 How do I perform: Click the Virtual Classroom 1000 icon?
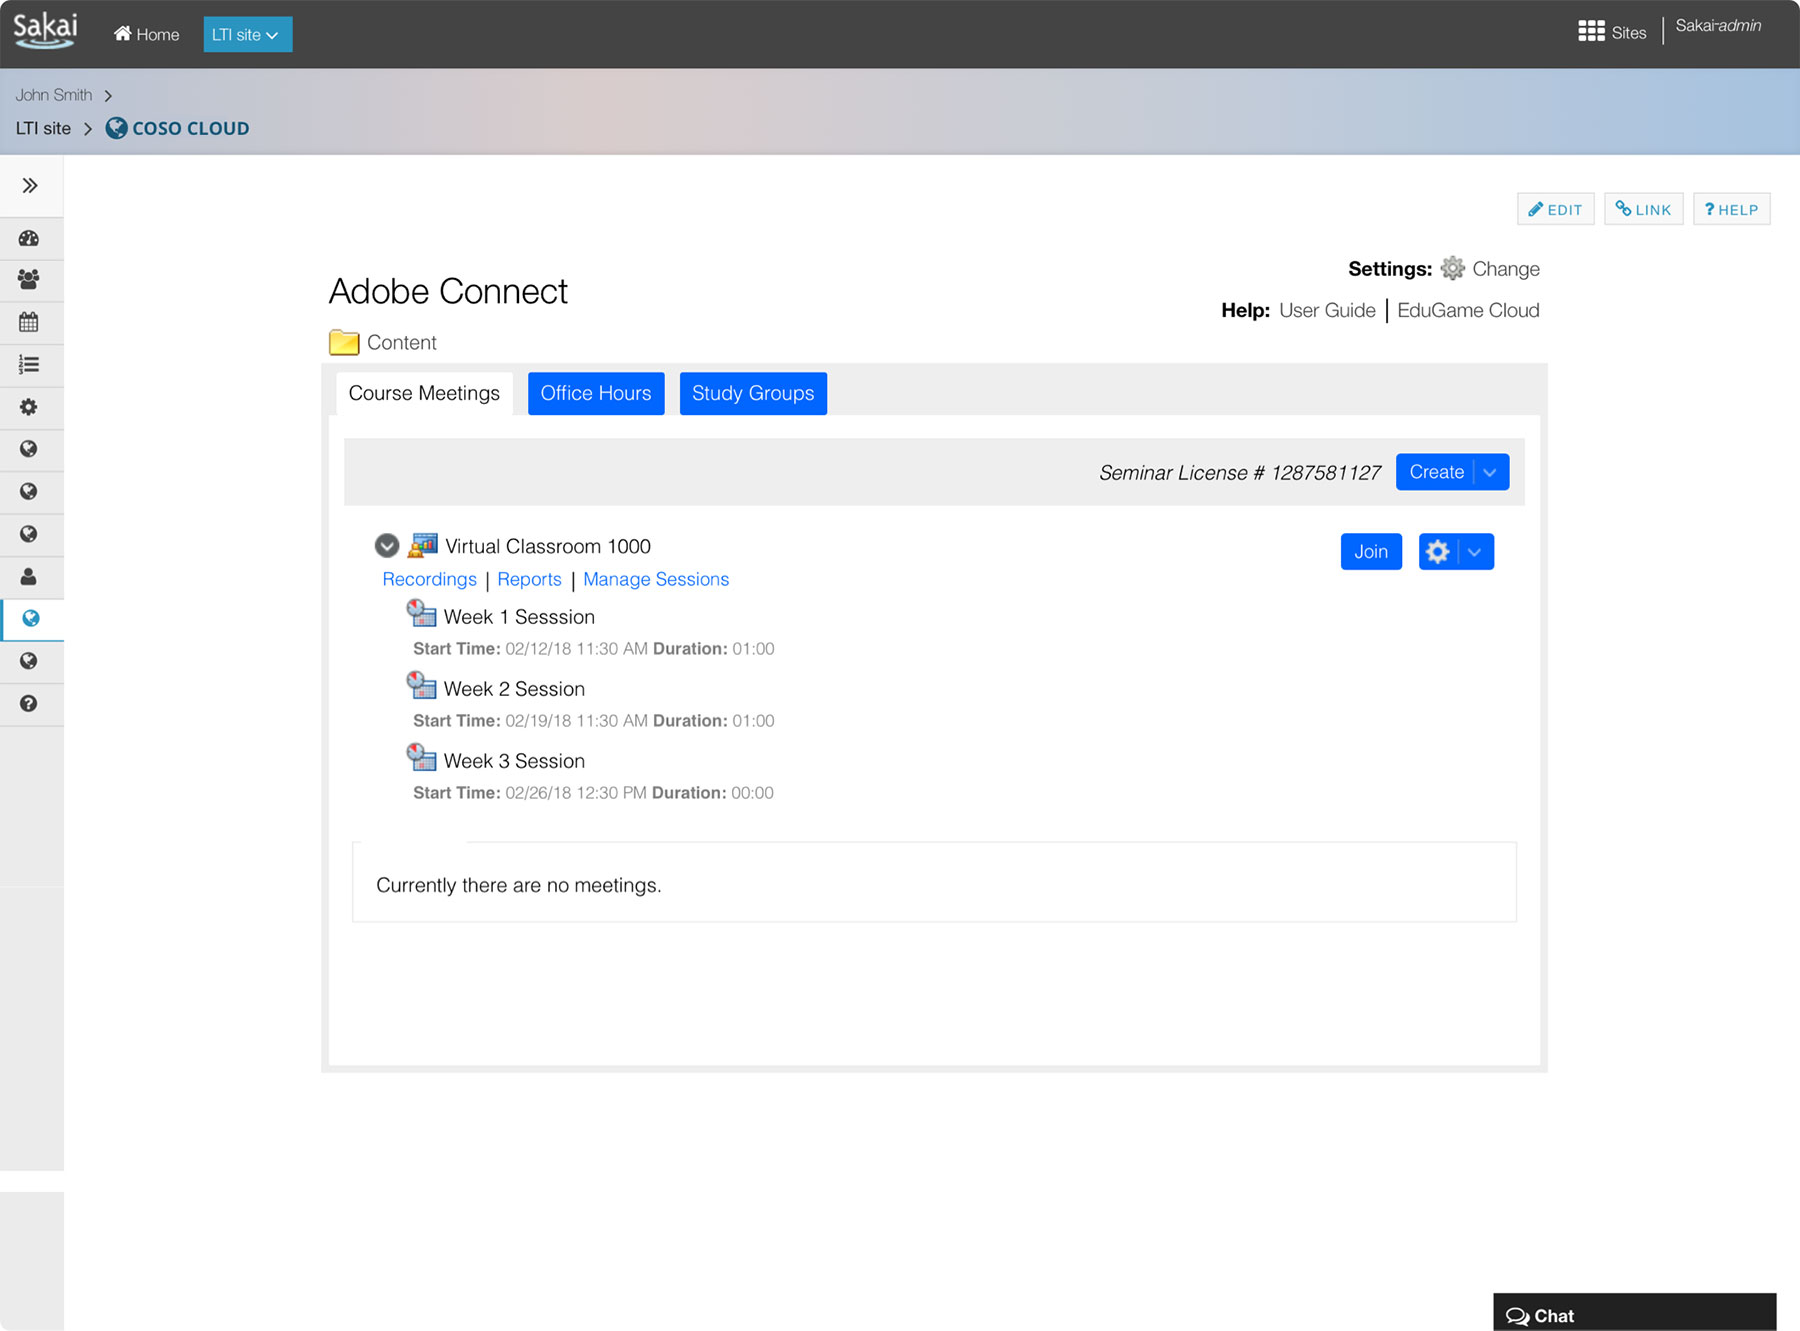pos(423,545)
